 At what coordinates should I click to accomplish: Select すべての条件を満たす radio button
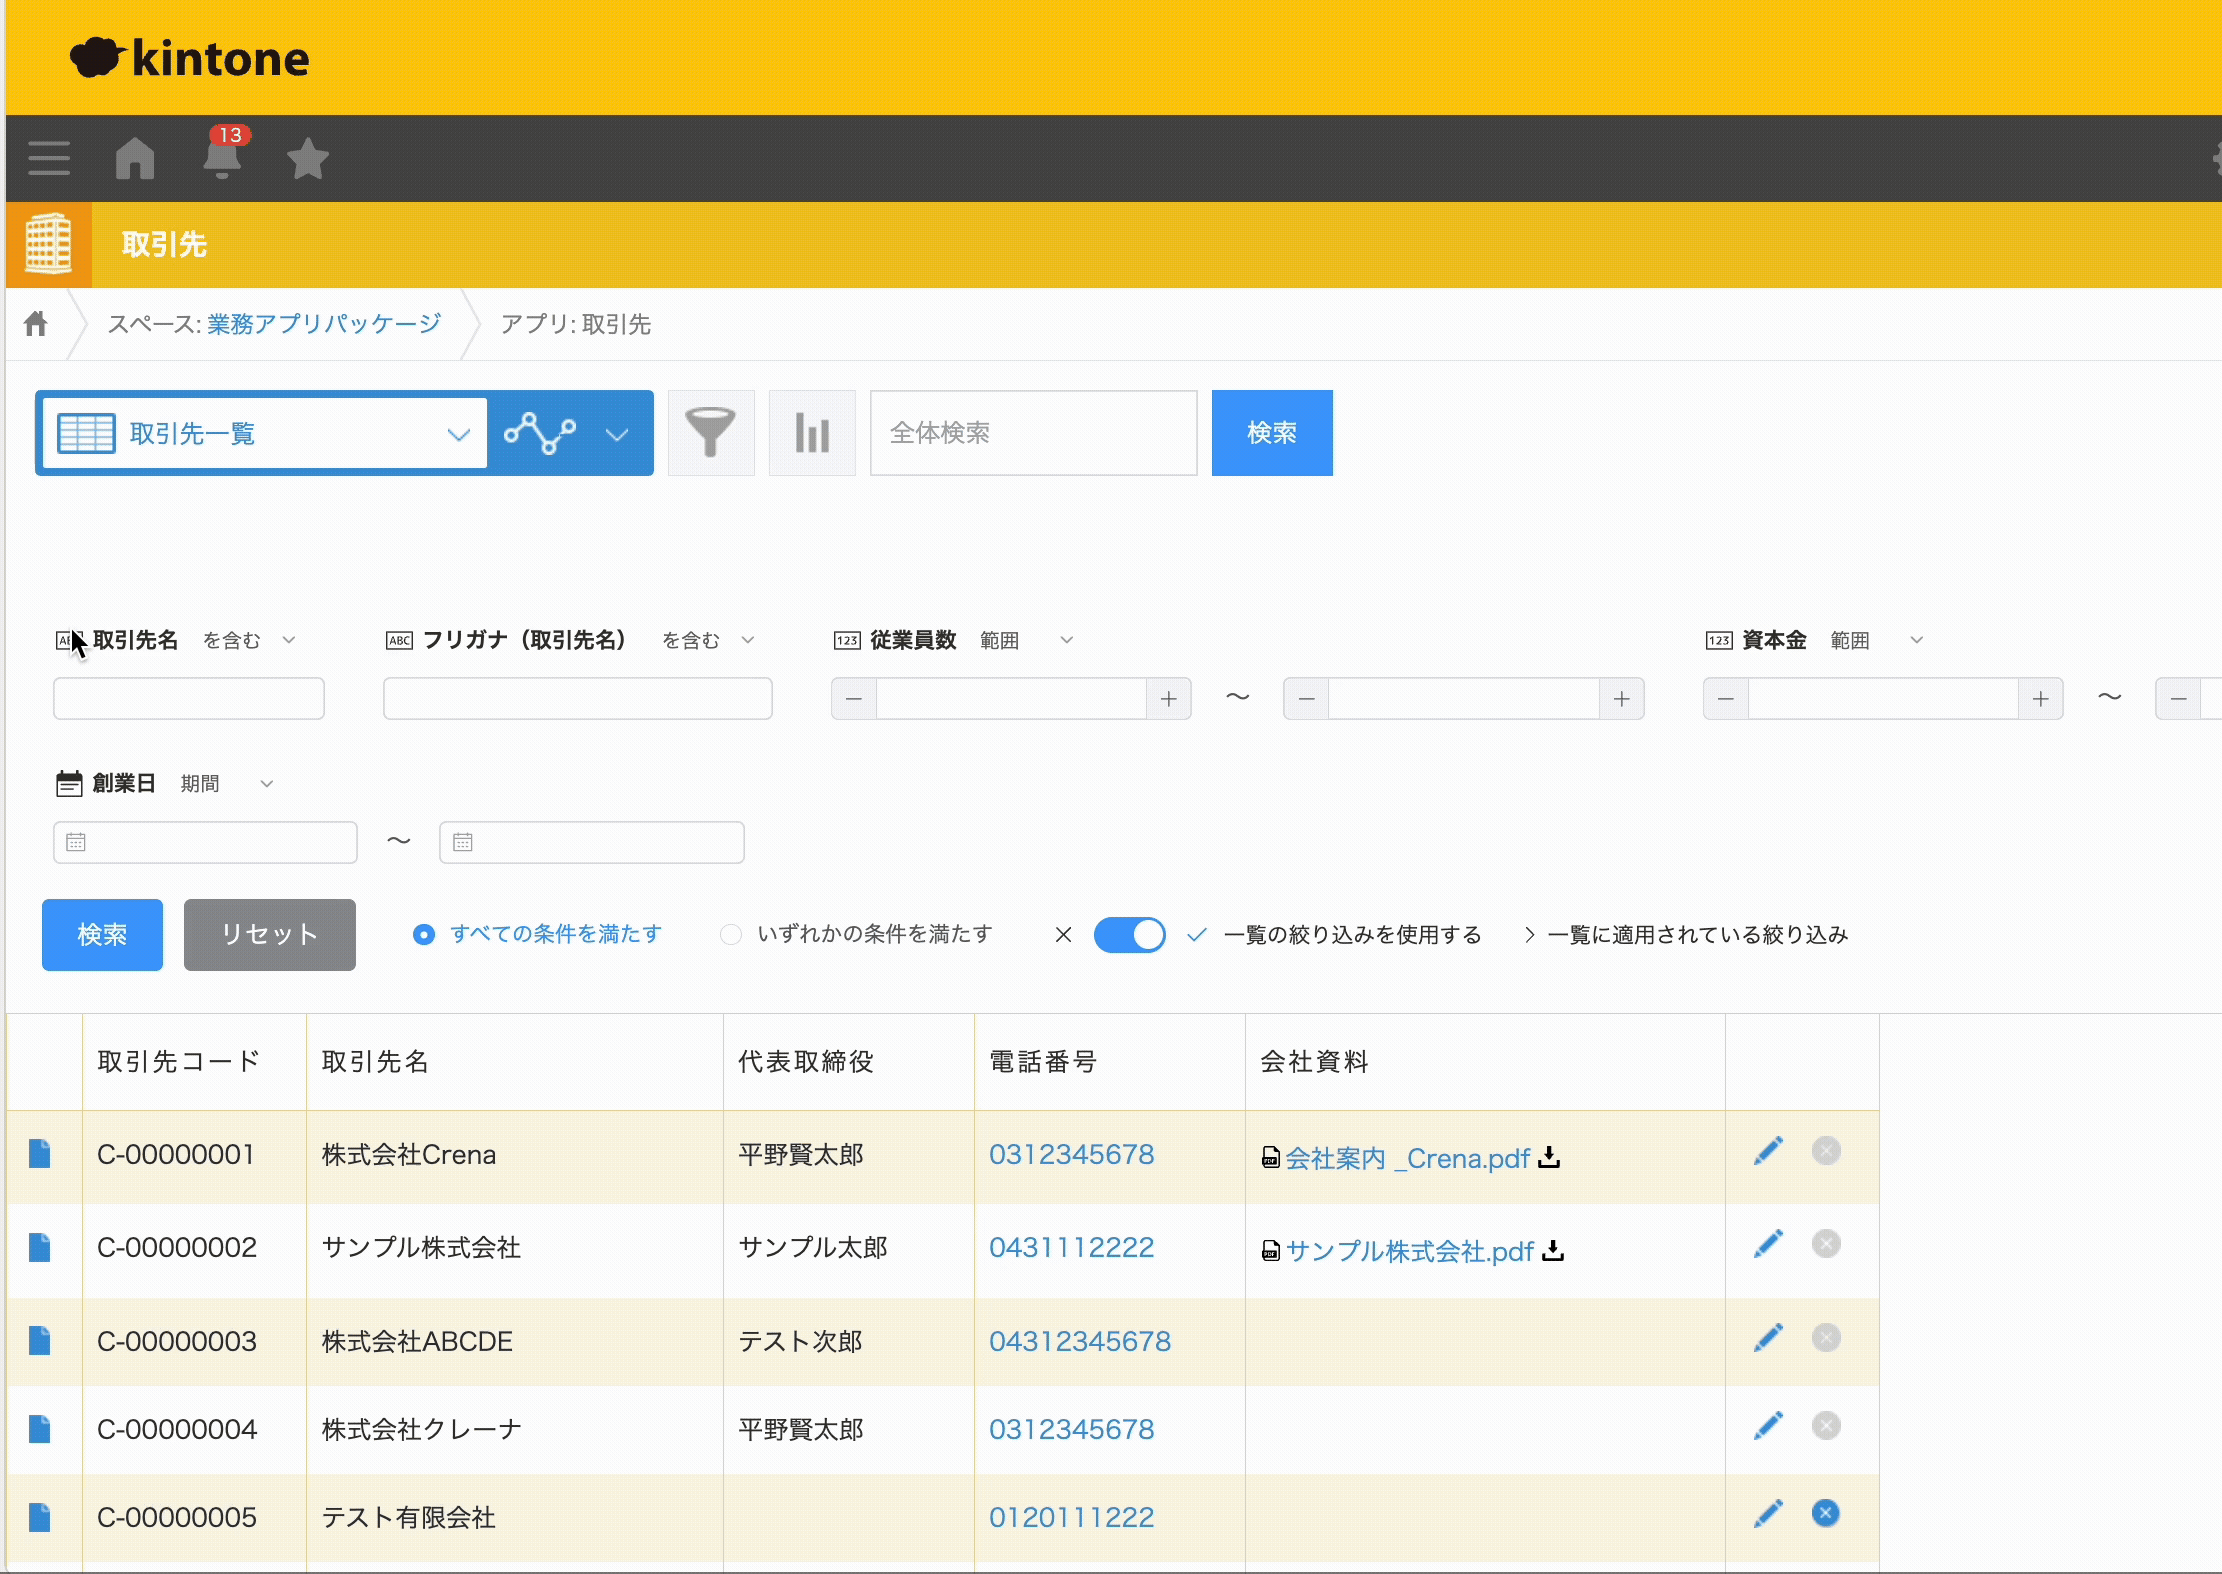(x=424, y=934)
